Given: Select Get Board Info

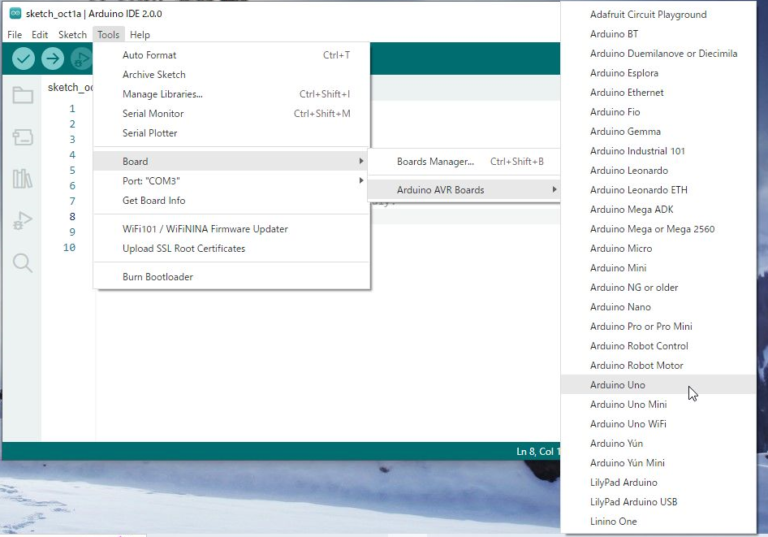Looking at the screenshot, I should tap(232, 200).
